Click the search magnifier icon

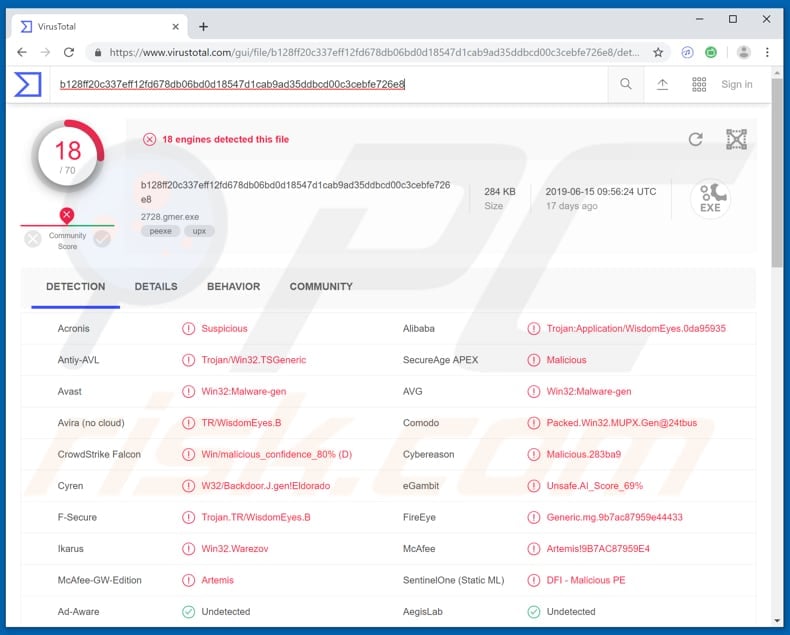point(626,84)
